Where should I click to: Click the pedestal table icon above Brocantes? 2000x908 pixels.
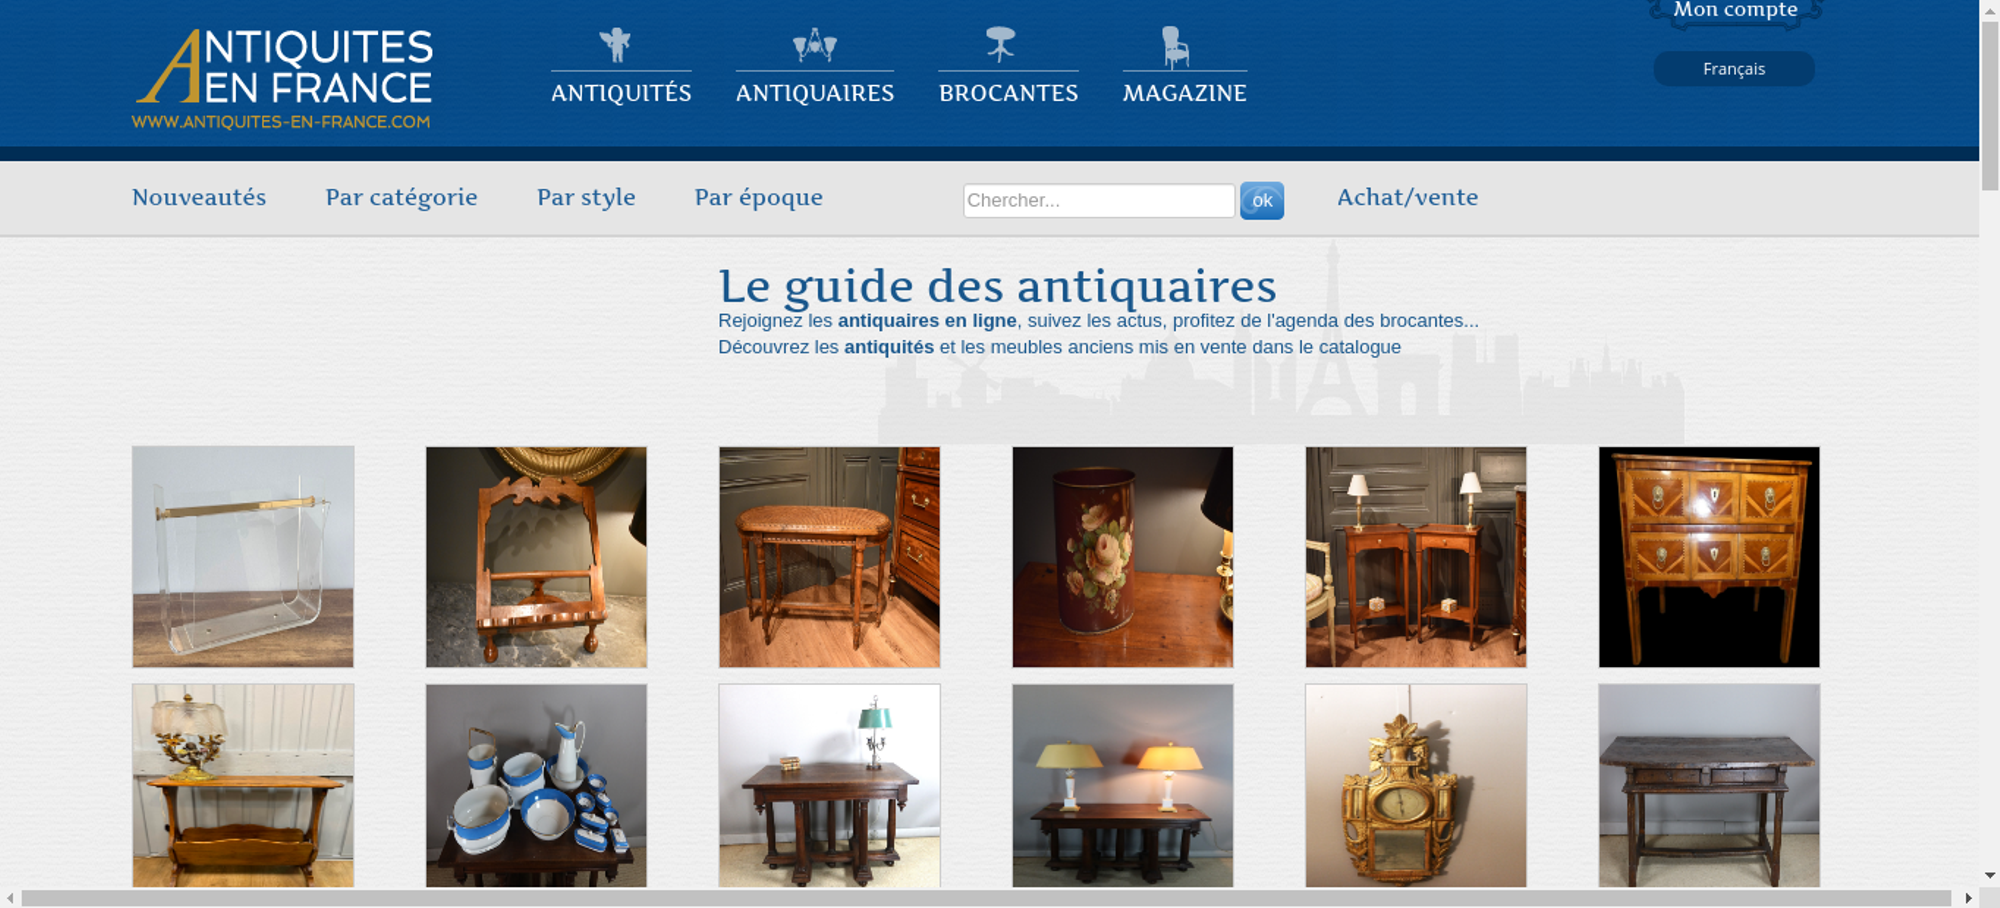(x=1000, y=45)
